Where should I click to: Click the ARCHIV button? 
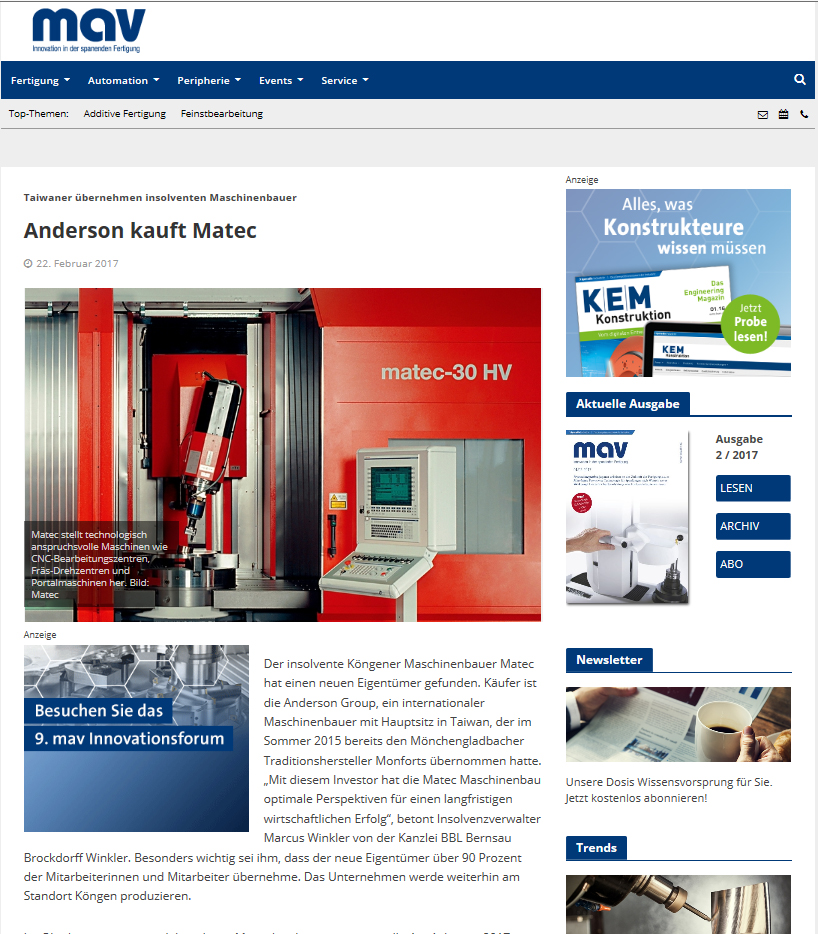753,527
